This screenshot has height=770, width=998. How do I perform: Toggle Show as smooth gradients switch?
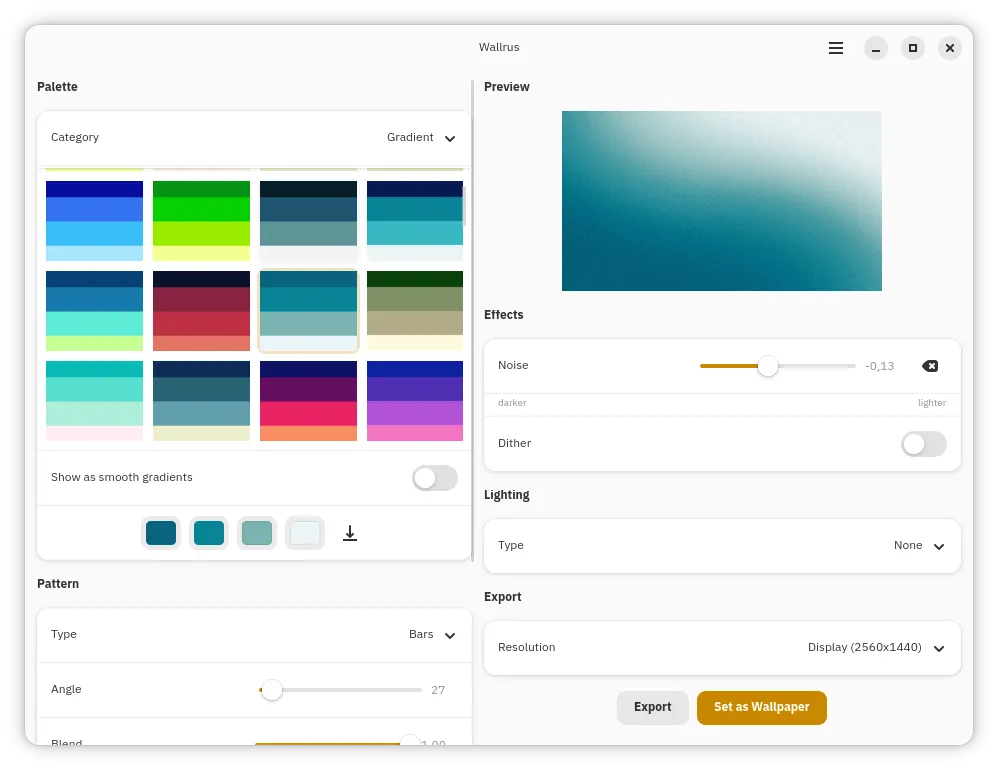tap(435, 478)
